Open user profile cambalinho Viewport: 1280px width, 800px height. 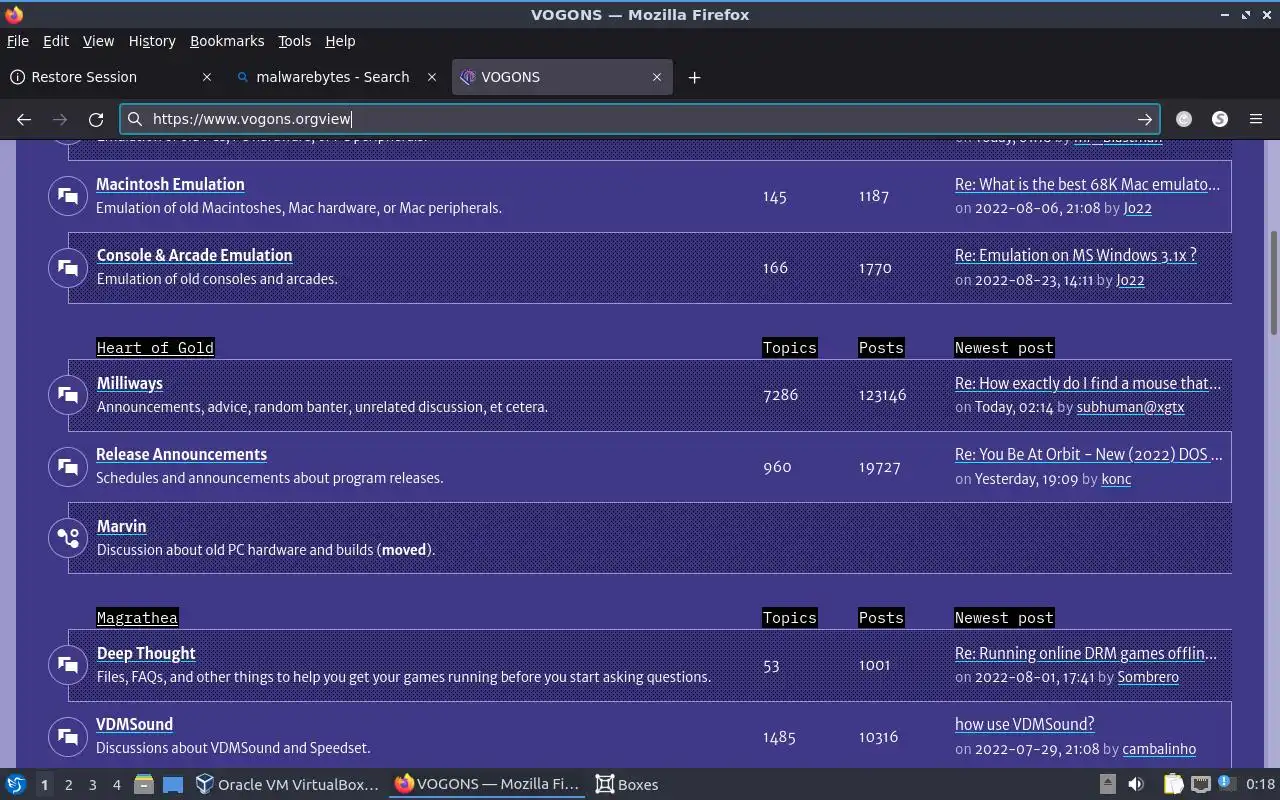click(x=1159, y=749)
